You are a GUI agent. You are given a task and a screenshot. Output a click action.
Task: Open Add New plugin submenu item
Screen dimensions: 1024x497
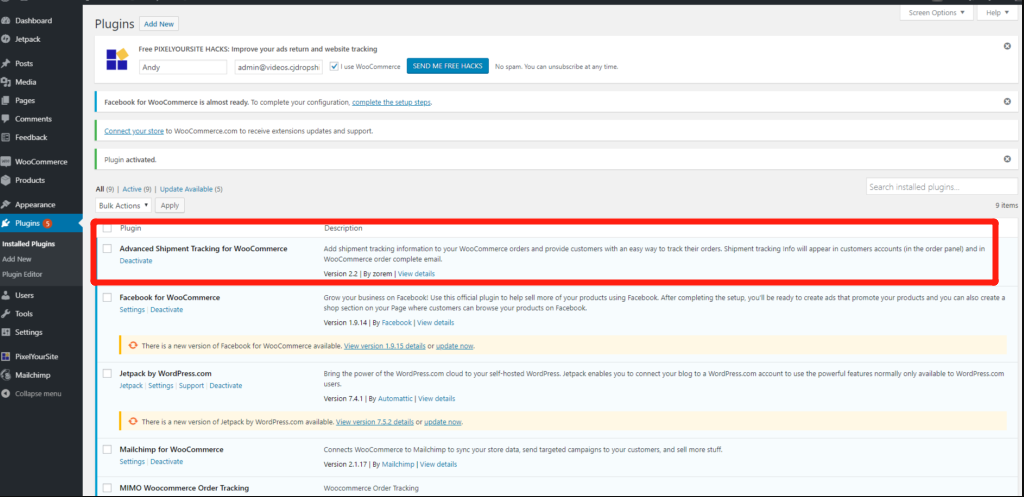click(16, 259)
